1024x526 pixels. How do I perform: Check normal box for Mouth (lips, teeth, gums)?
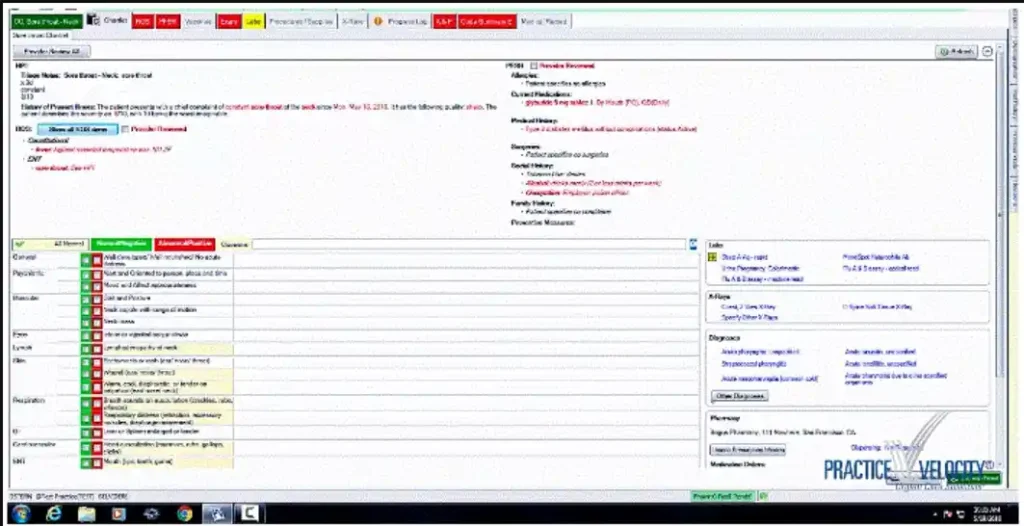point(86,463)
